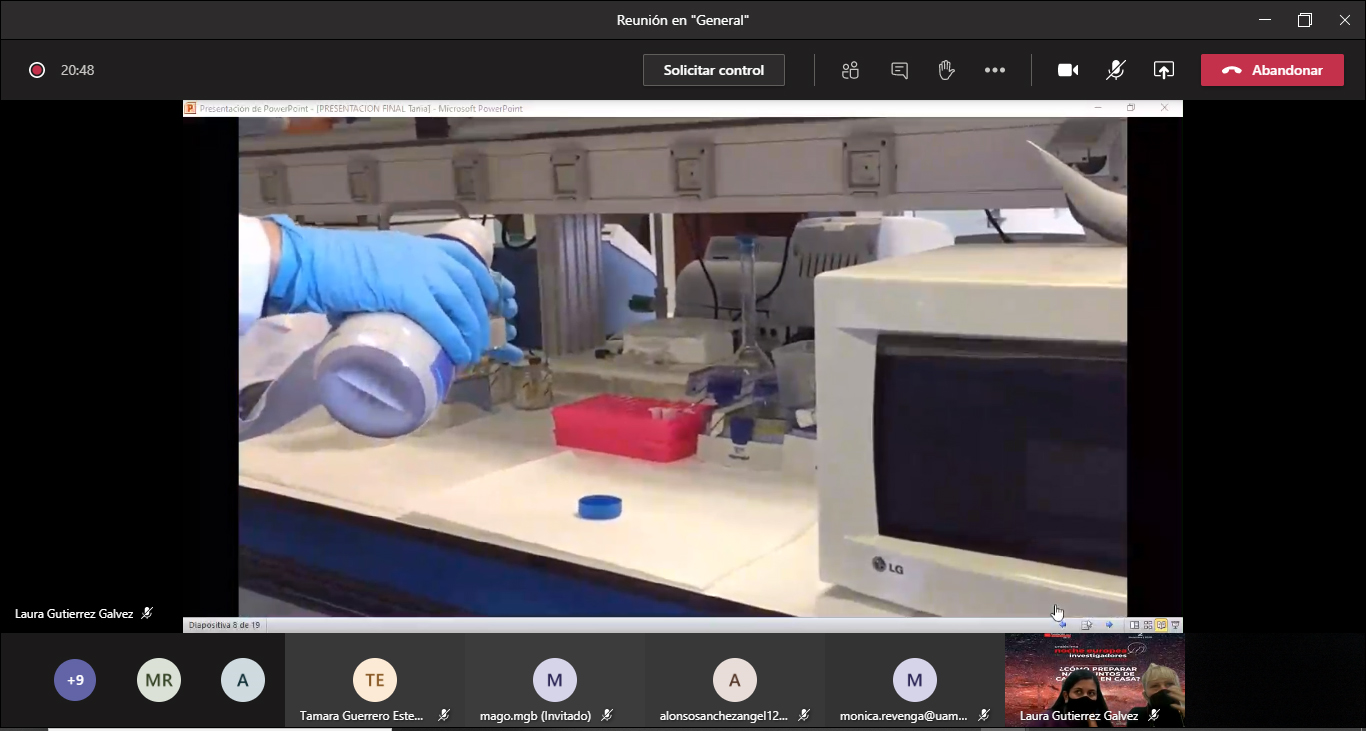Select Tamara Guerrero's participant tile
This screenshot has width=1366, height=731.
(x=375, y=681)
